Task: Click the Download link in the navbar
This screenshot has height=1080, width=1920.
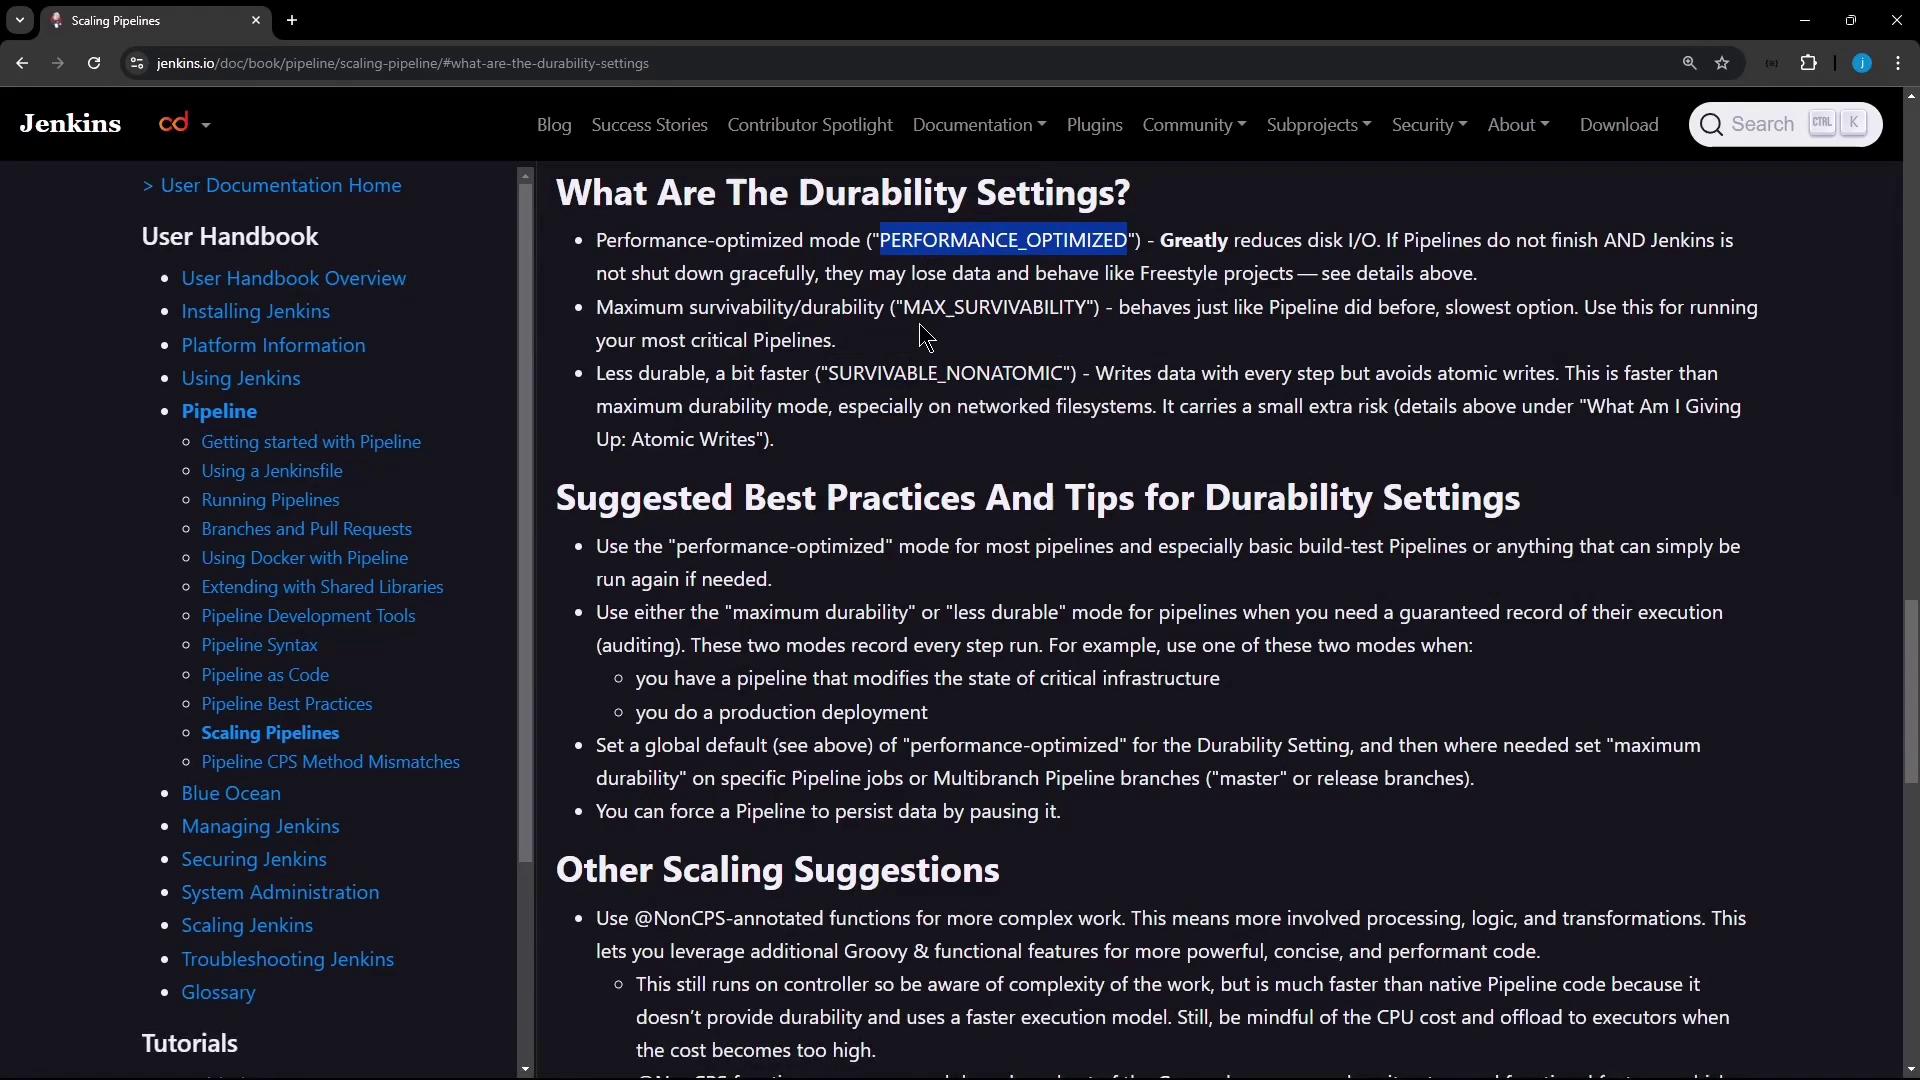Action: [x=1618, y=125]
